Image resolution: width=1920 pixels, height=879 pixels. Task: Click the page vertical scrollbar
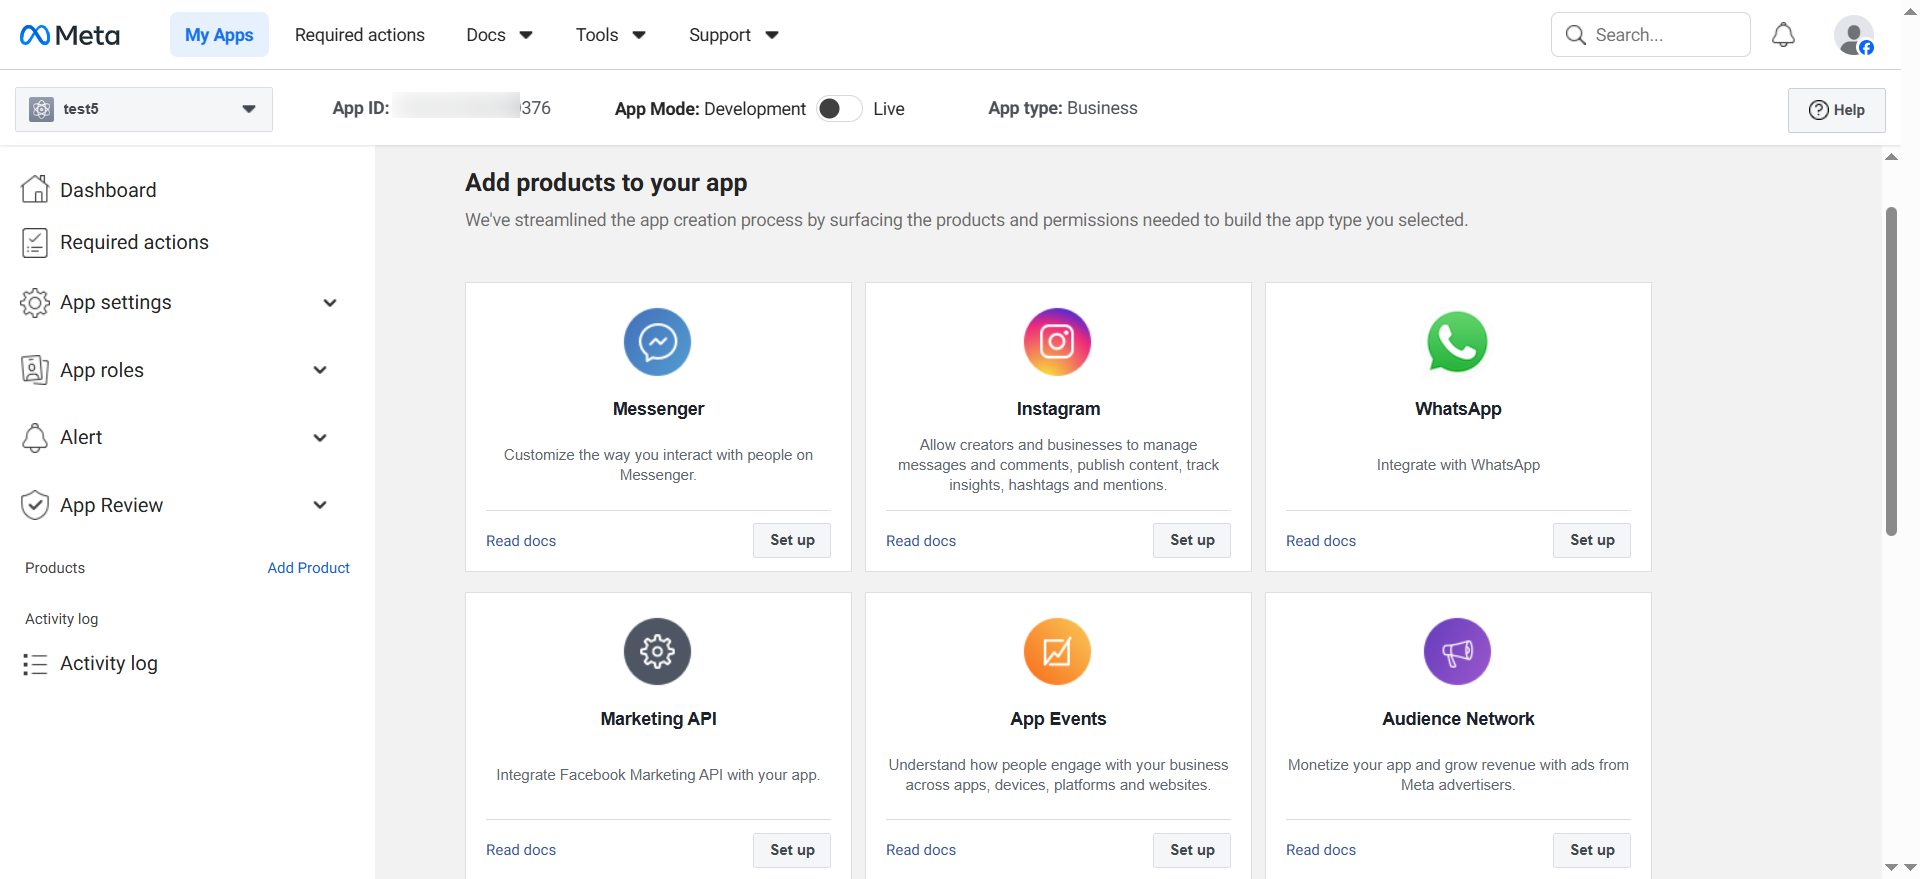click(x=1890, y=370)
